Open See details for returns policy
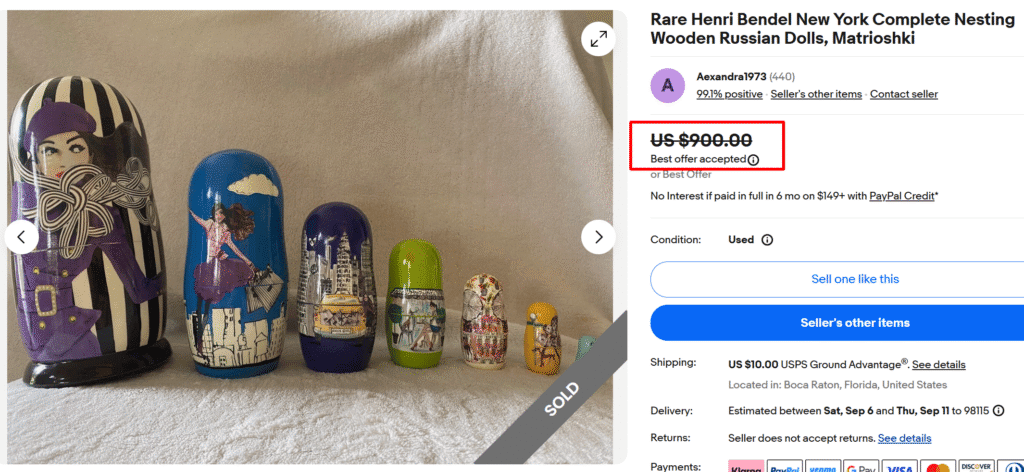Viewport: 1024px width, 472px height. (x=904, y=438)
